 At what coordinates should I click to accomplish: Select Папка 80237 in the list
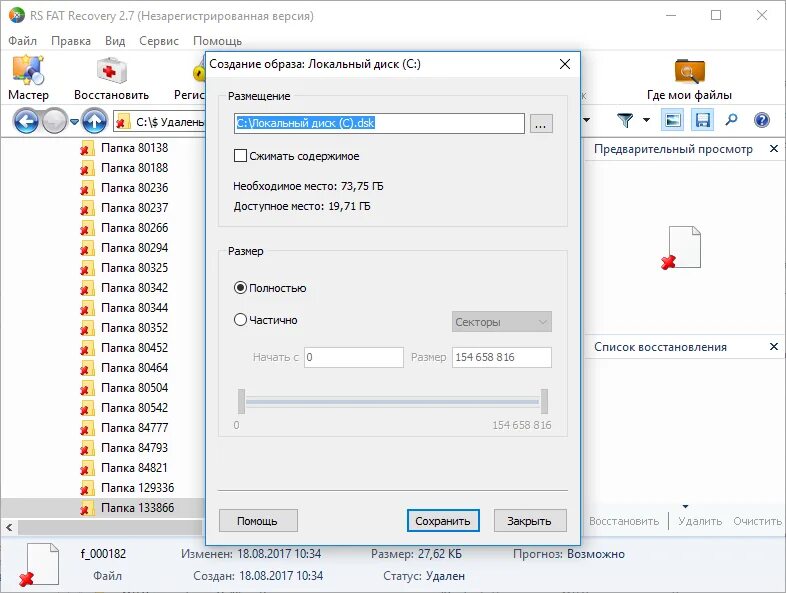(134, 208)
